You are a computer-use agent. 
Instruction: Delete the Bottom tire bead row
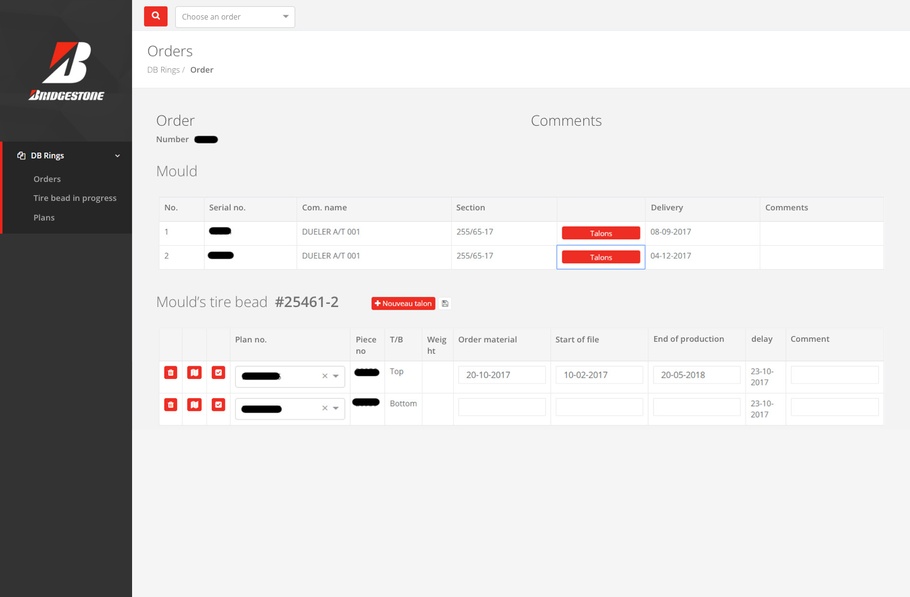pos(170,405)
